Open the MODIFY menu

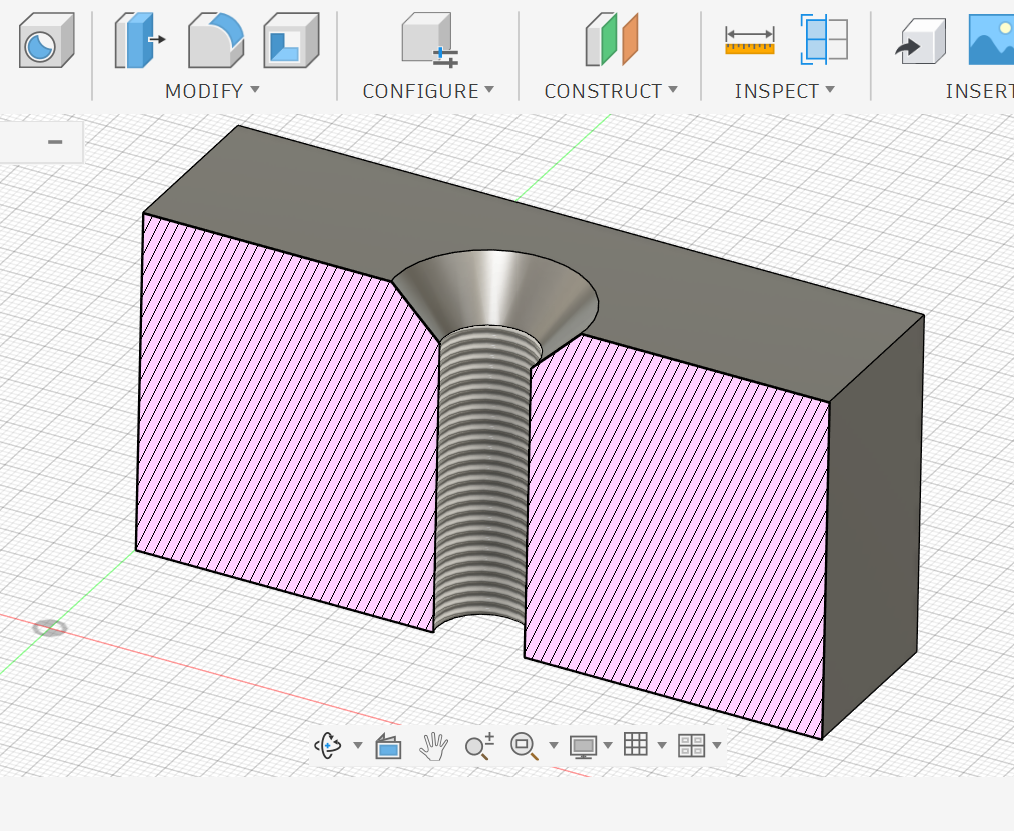click(x=212, y=91)
